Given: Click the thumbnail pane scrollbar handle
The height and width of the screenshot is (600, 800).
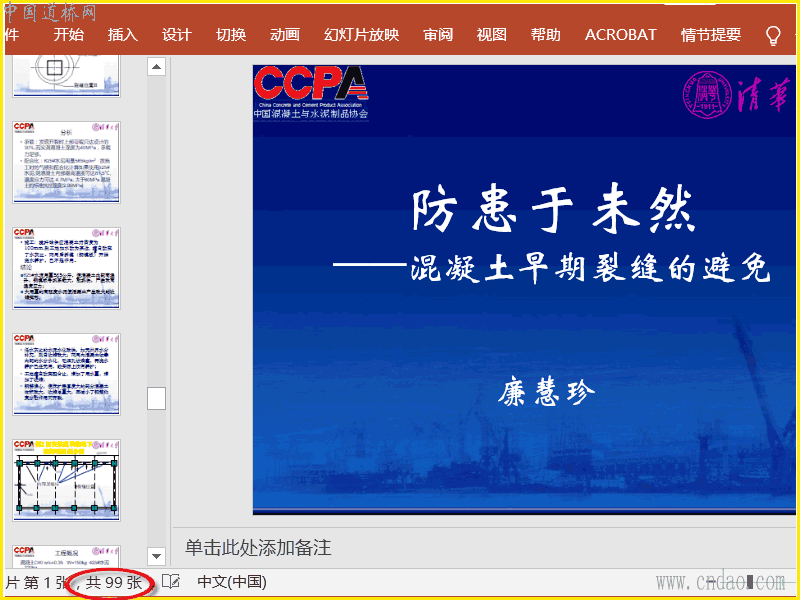Looking at the screenshot, I should [x=157, y=398].
